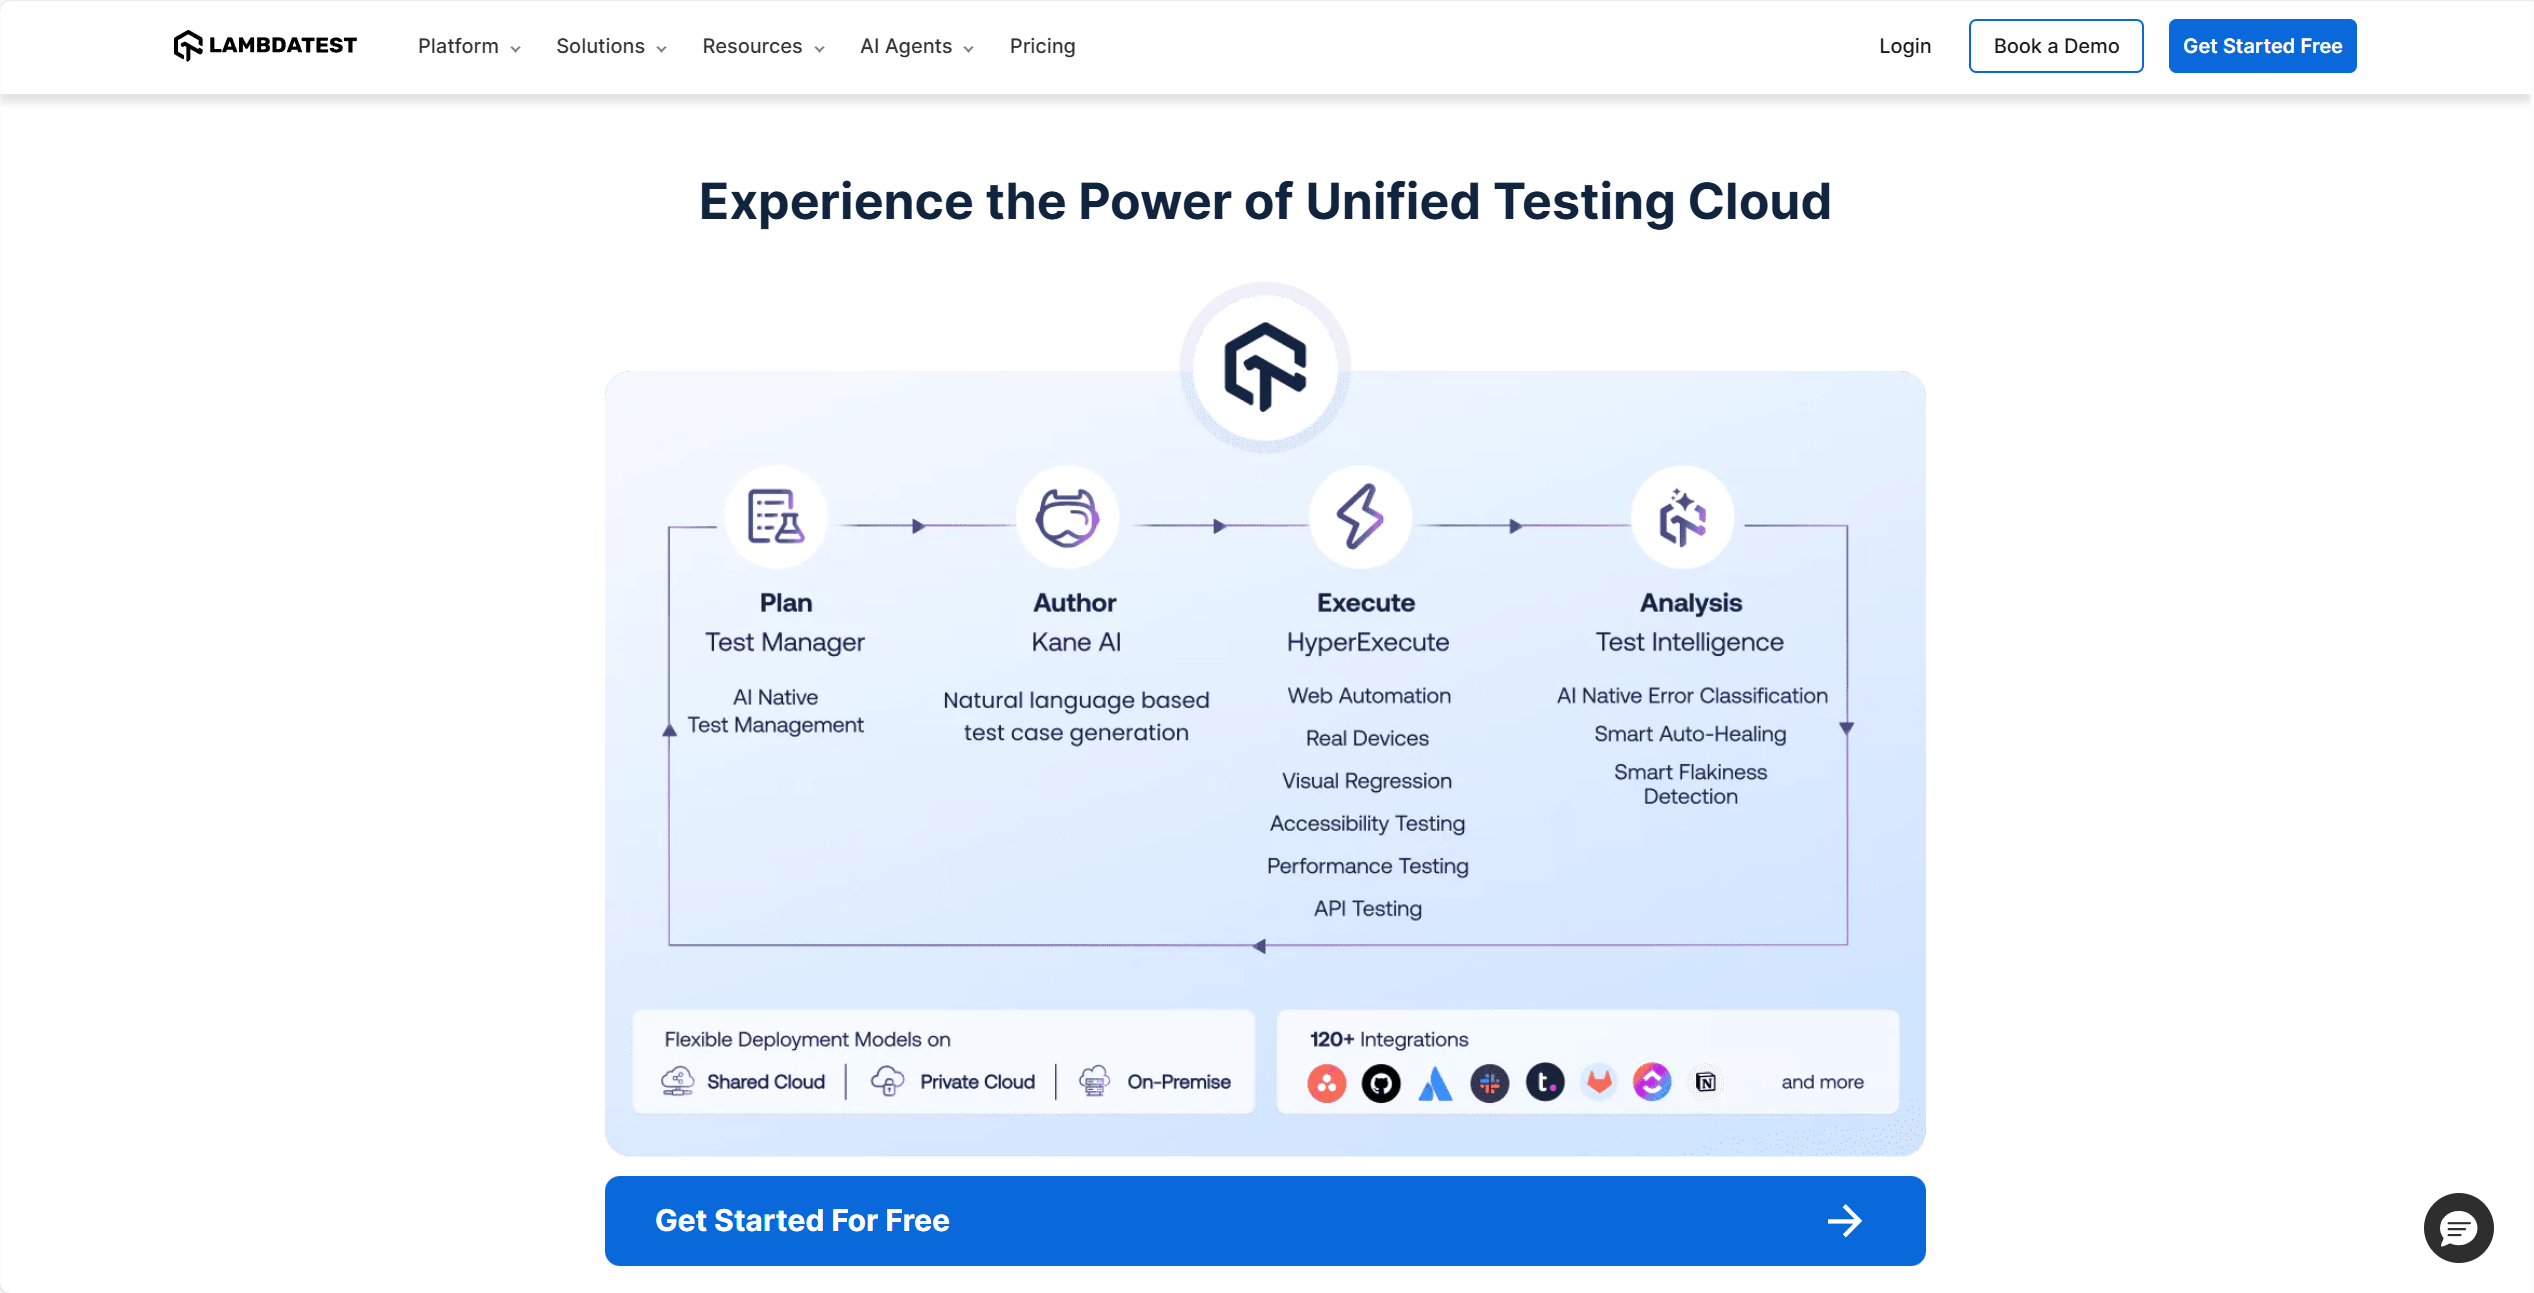The height and width of the screenshot is (1293, 2534).
Task: Click 'Accessibility Testing' text
Action: pyautogui.click(x=1367, y=824)
